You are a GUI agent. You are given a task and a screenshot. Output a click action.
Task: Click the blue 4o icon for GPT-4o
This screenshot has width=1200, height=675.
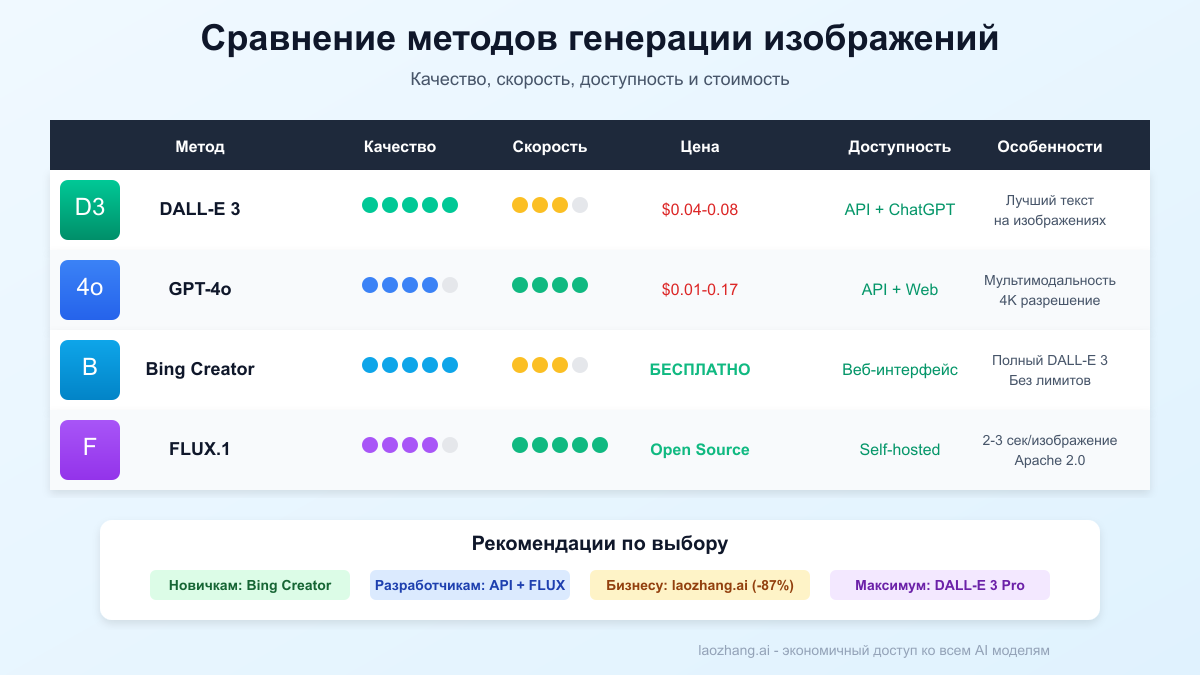click(x=89, y=290)
